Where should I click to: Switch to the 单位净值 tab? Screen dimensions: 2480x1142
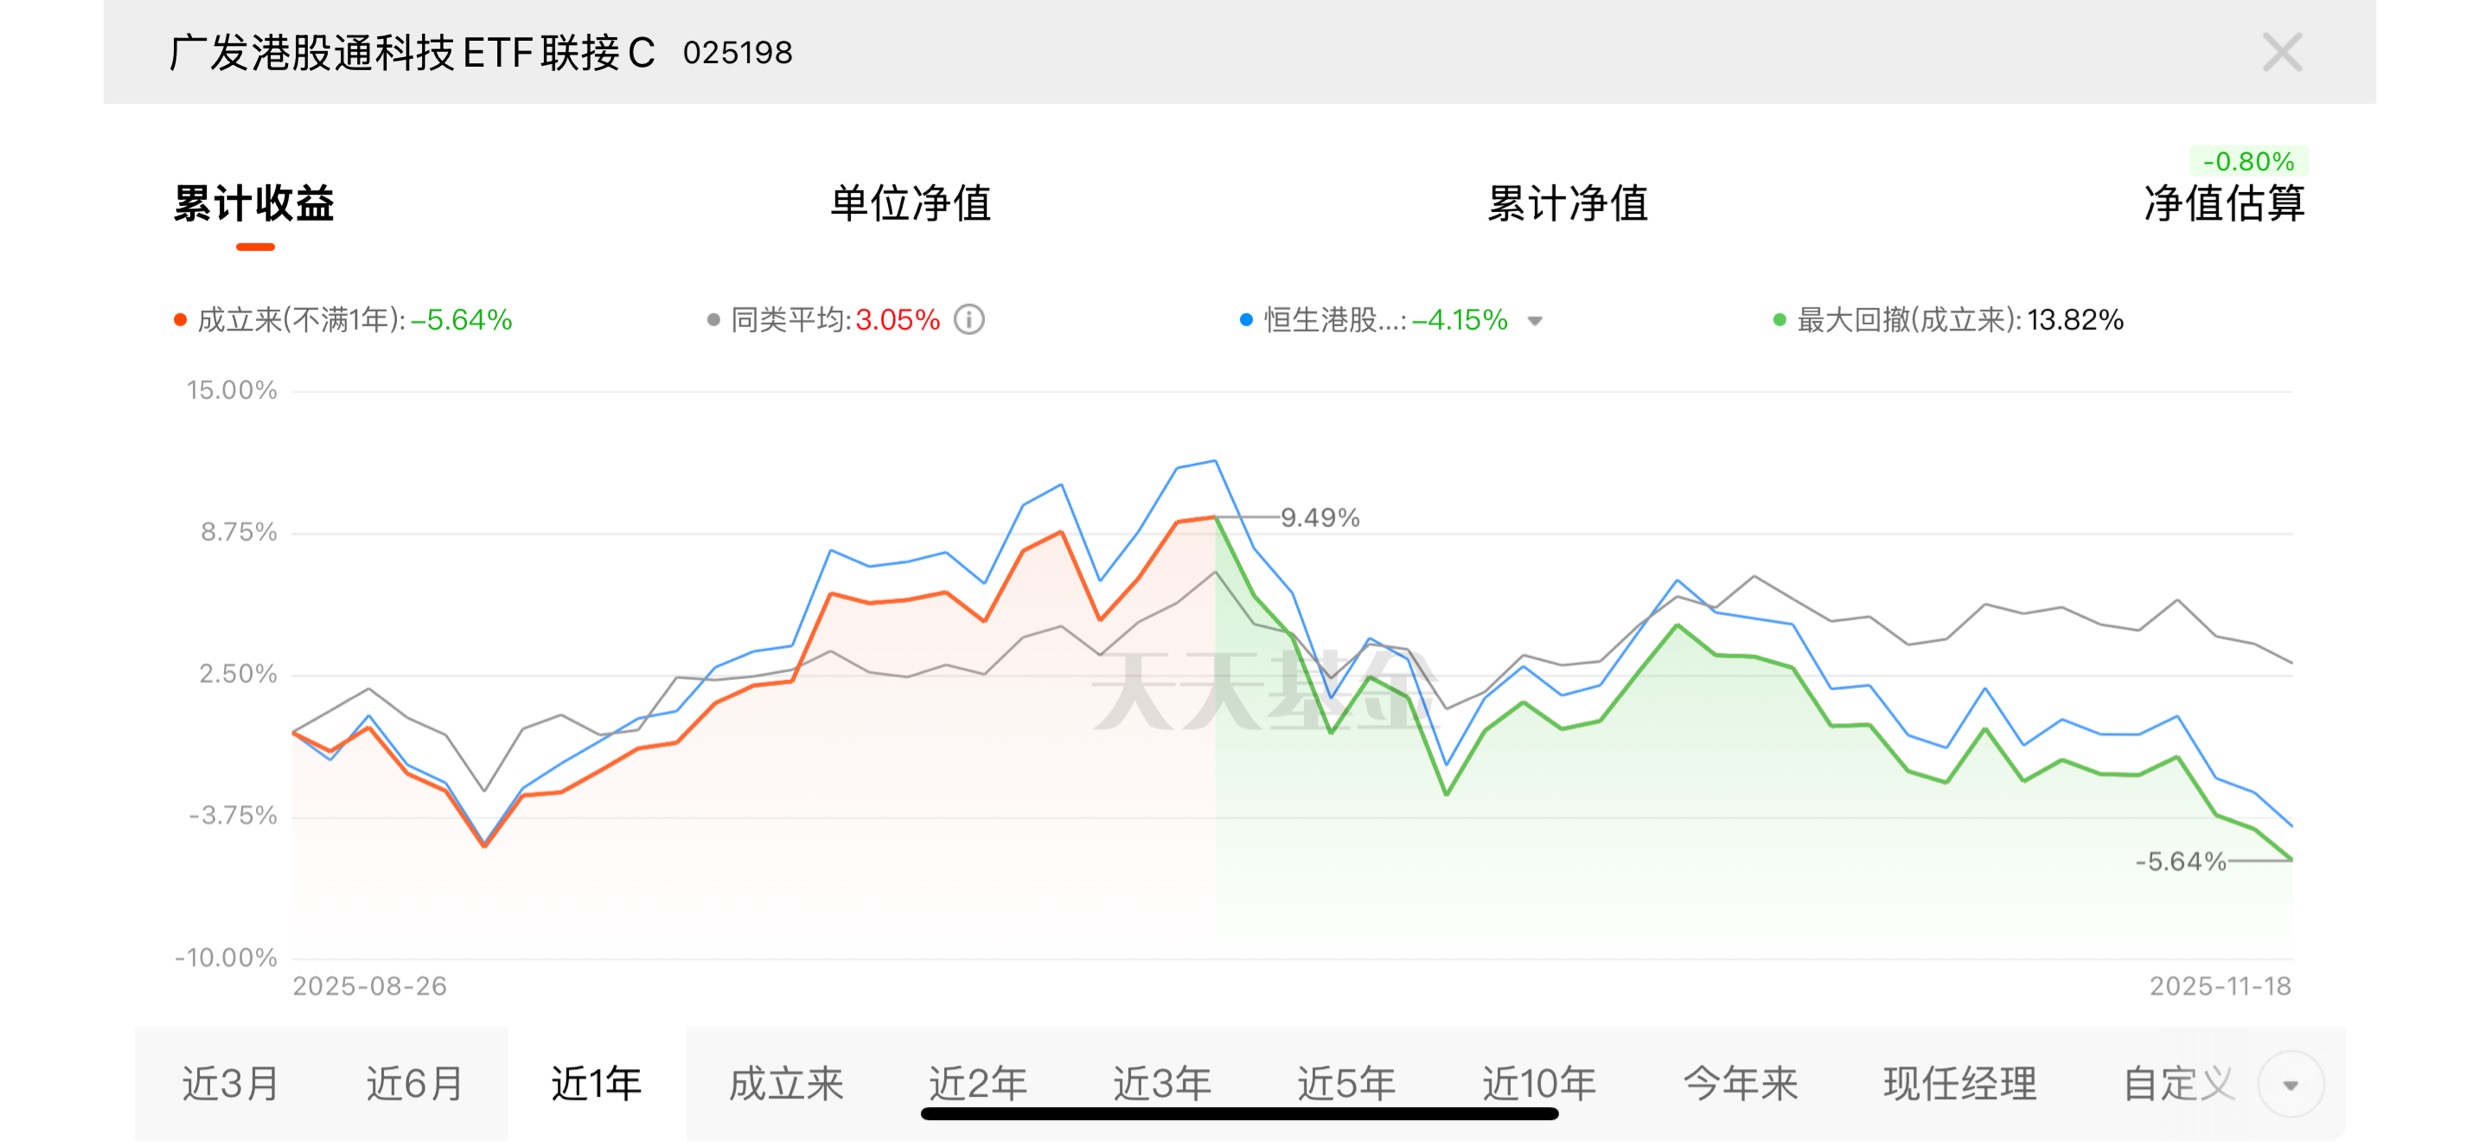point(910,204)
